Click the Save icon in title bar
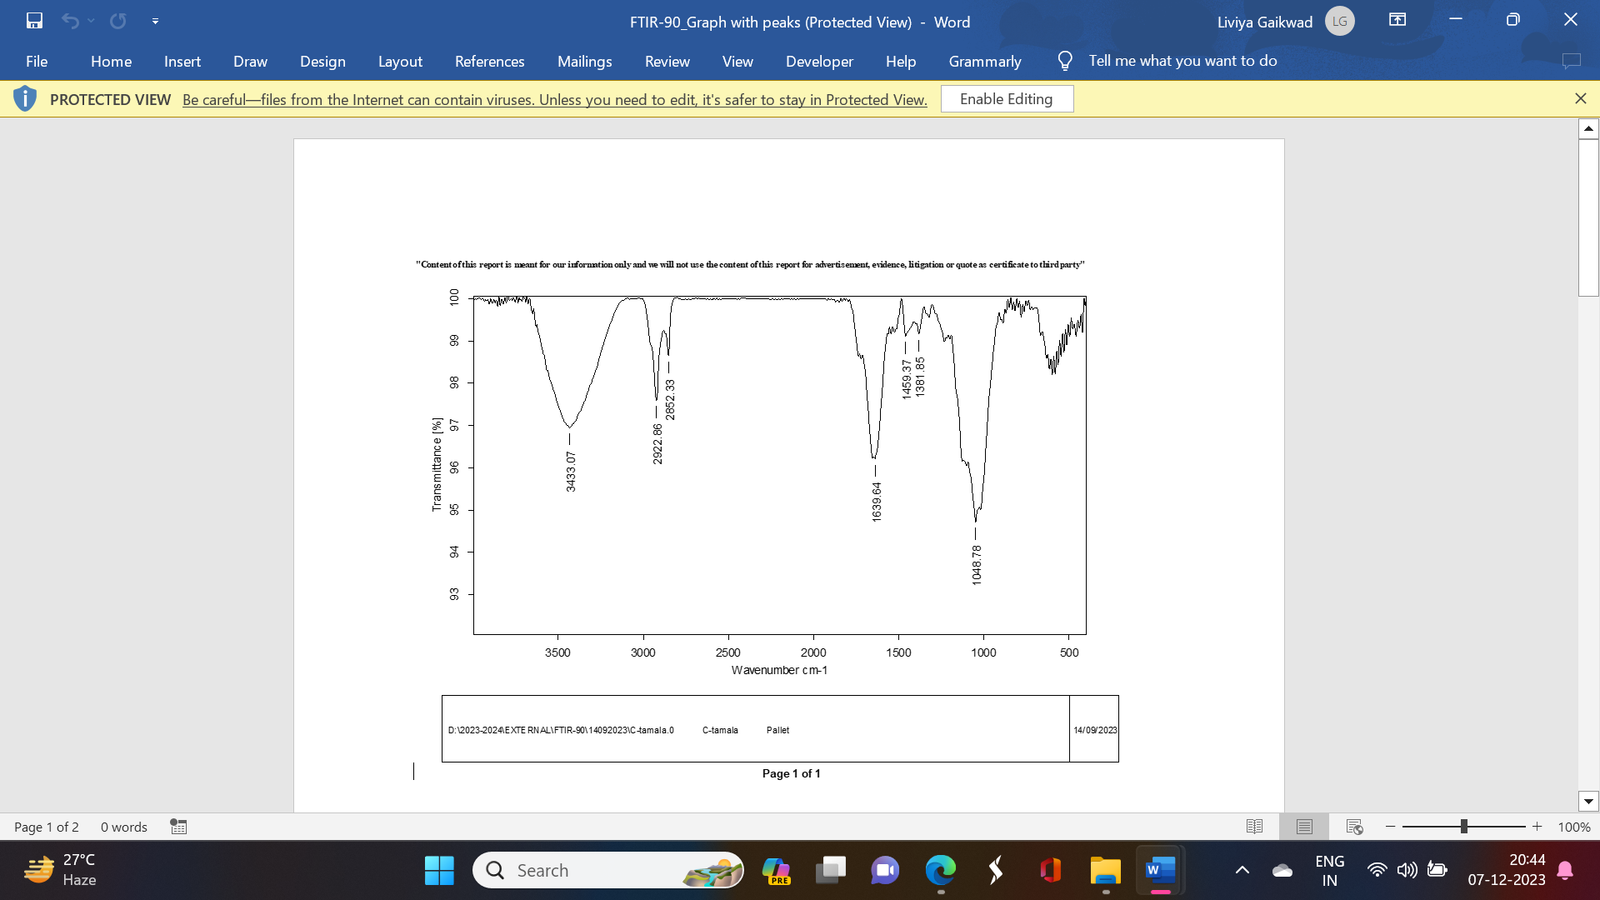 (35, 21)
